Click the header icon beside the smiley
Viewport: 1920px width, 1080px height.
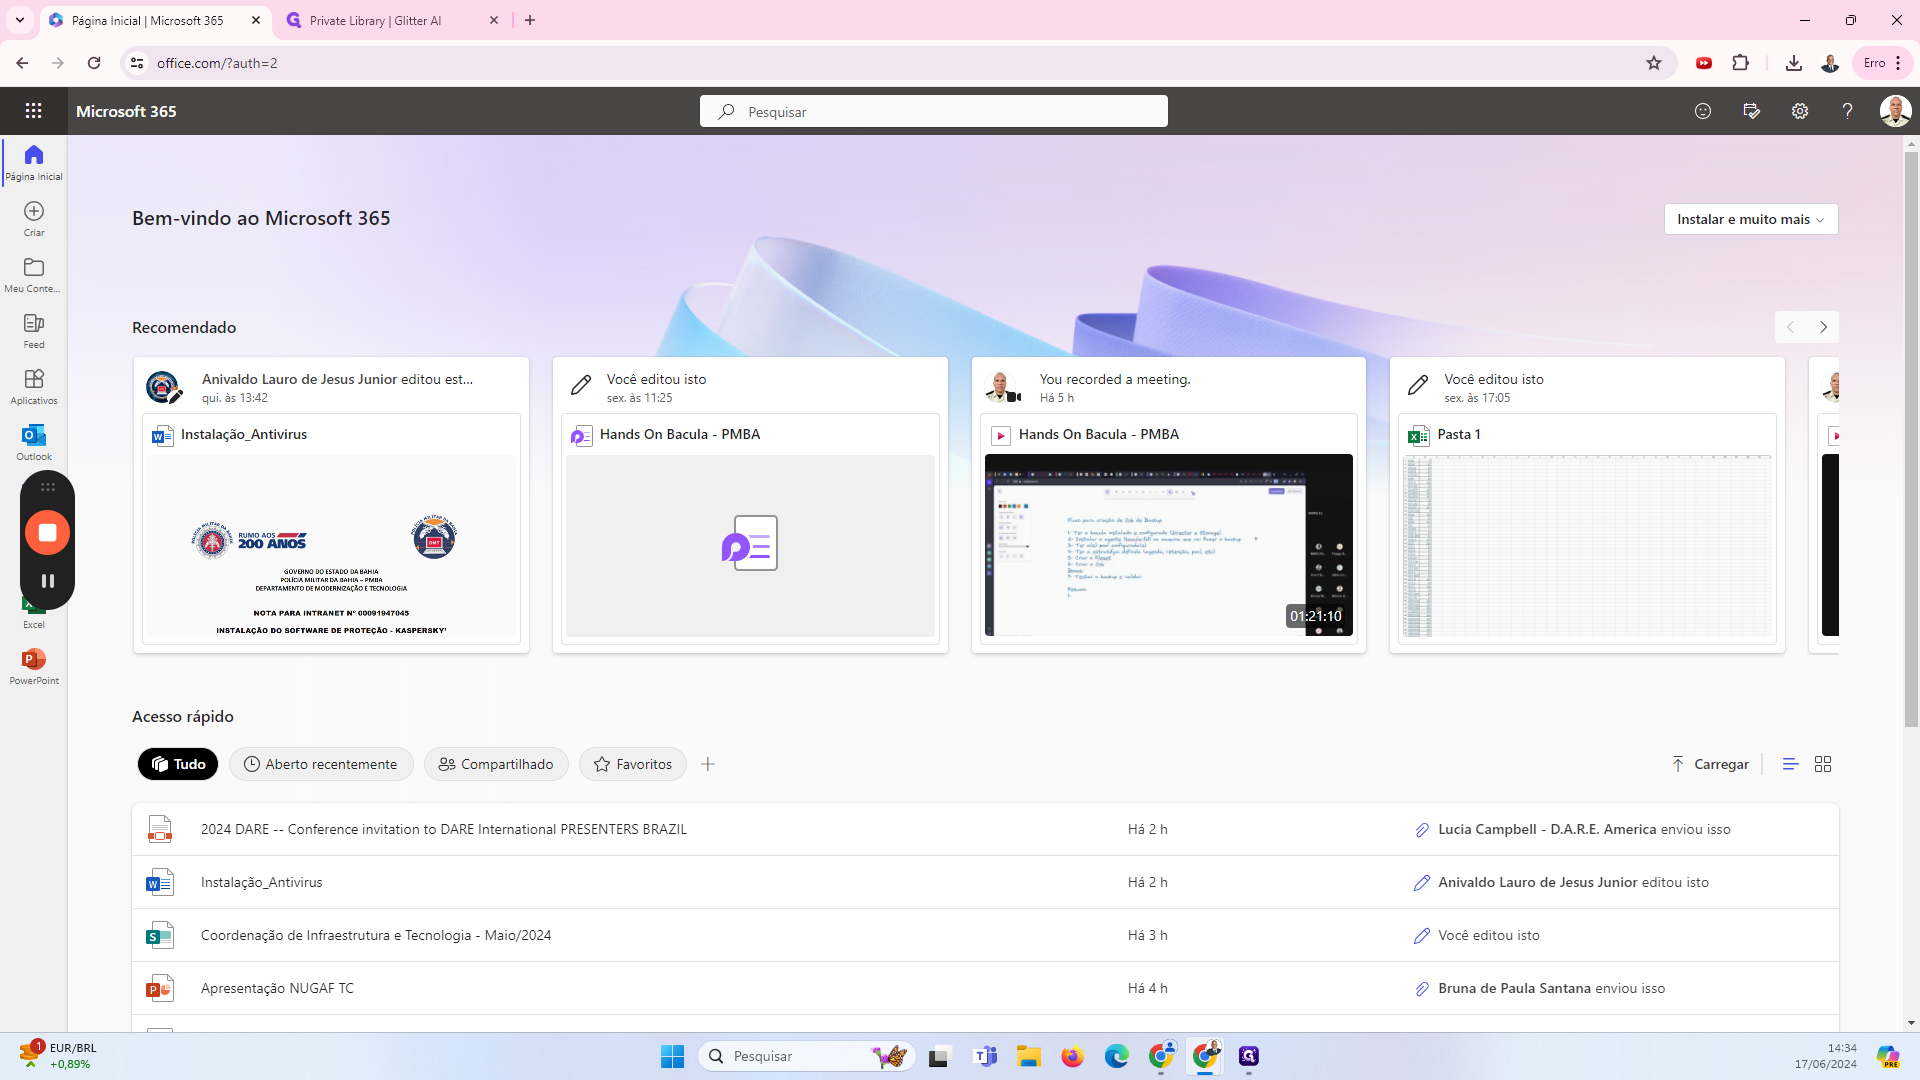pos(1751,111)
